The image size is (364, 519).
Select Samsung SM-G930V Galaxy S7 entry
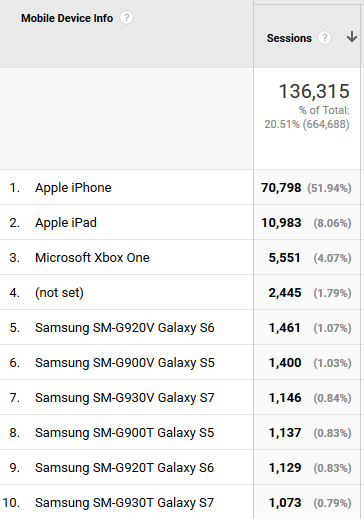click(125, 398)
